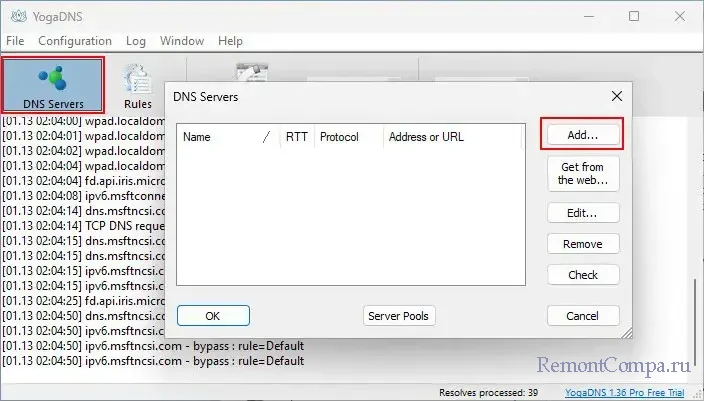
Task: Open Server Pools
Action: 398,316
